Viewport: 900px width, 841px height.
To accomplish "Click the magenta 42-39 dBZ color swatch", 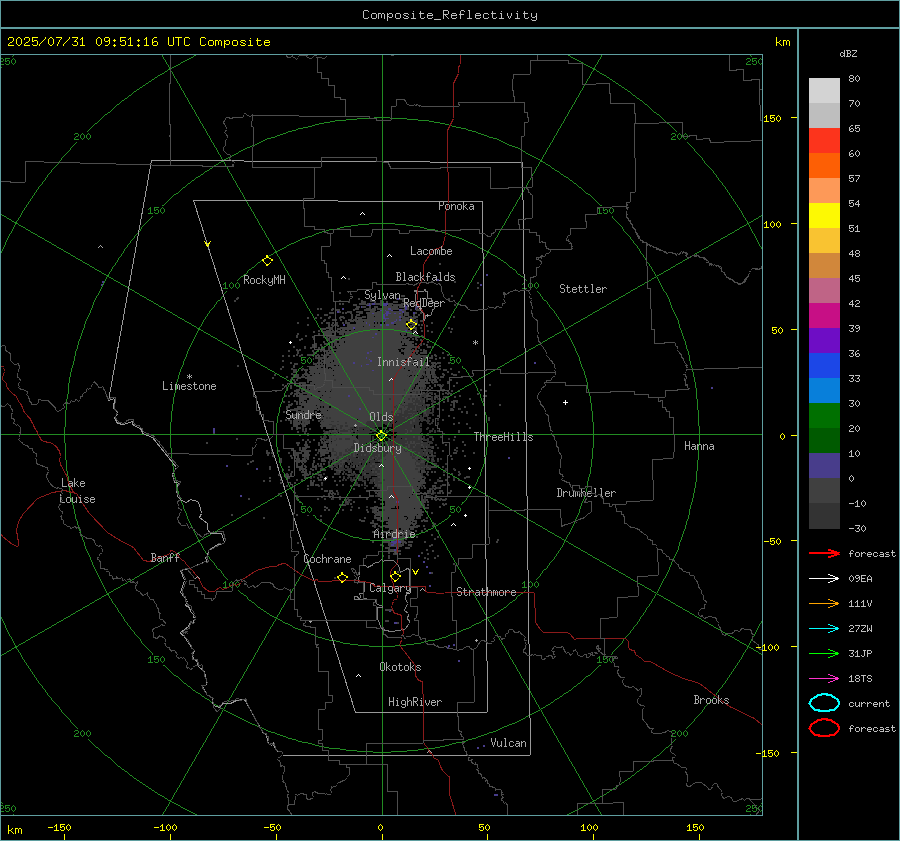I will 824,315.
